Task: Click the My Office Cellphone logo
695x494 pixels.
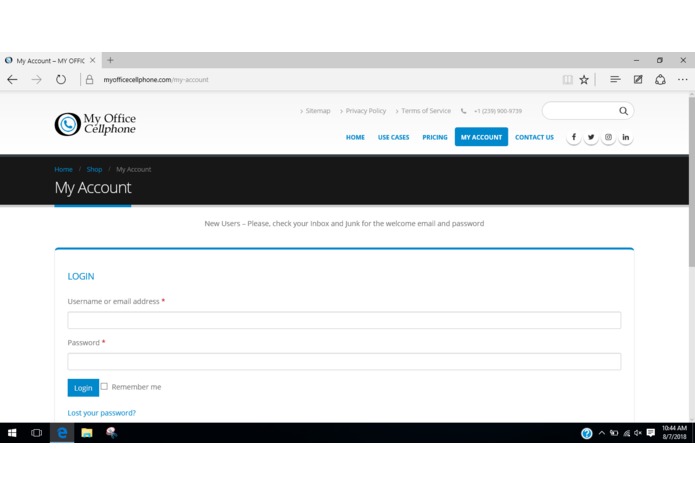Action: [x=95, y=124]
